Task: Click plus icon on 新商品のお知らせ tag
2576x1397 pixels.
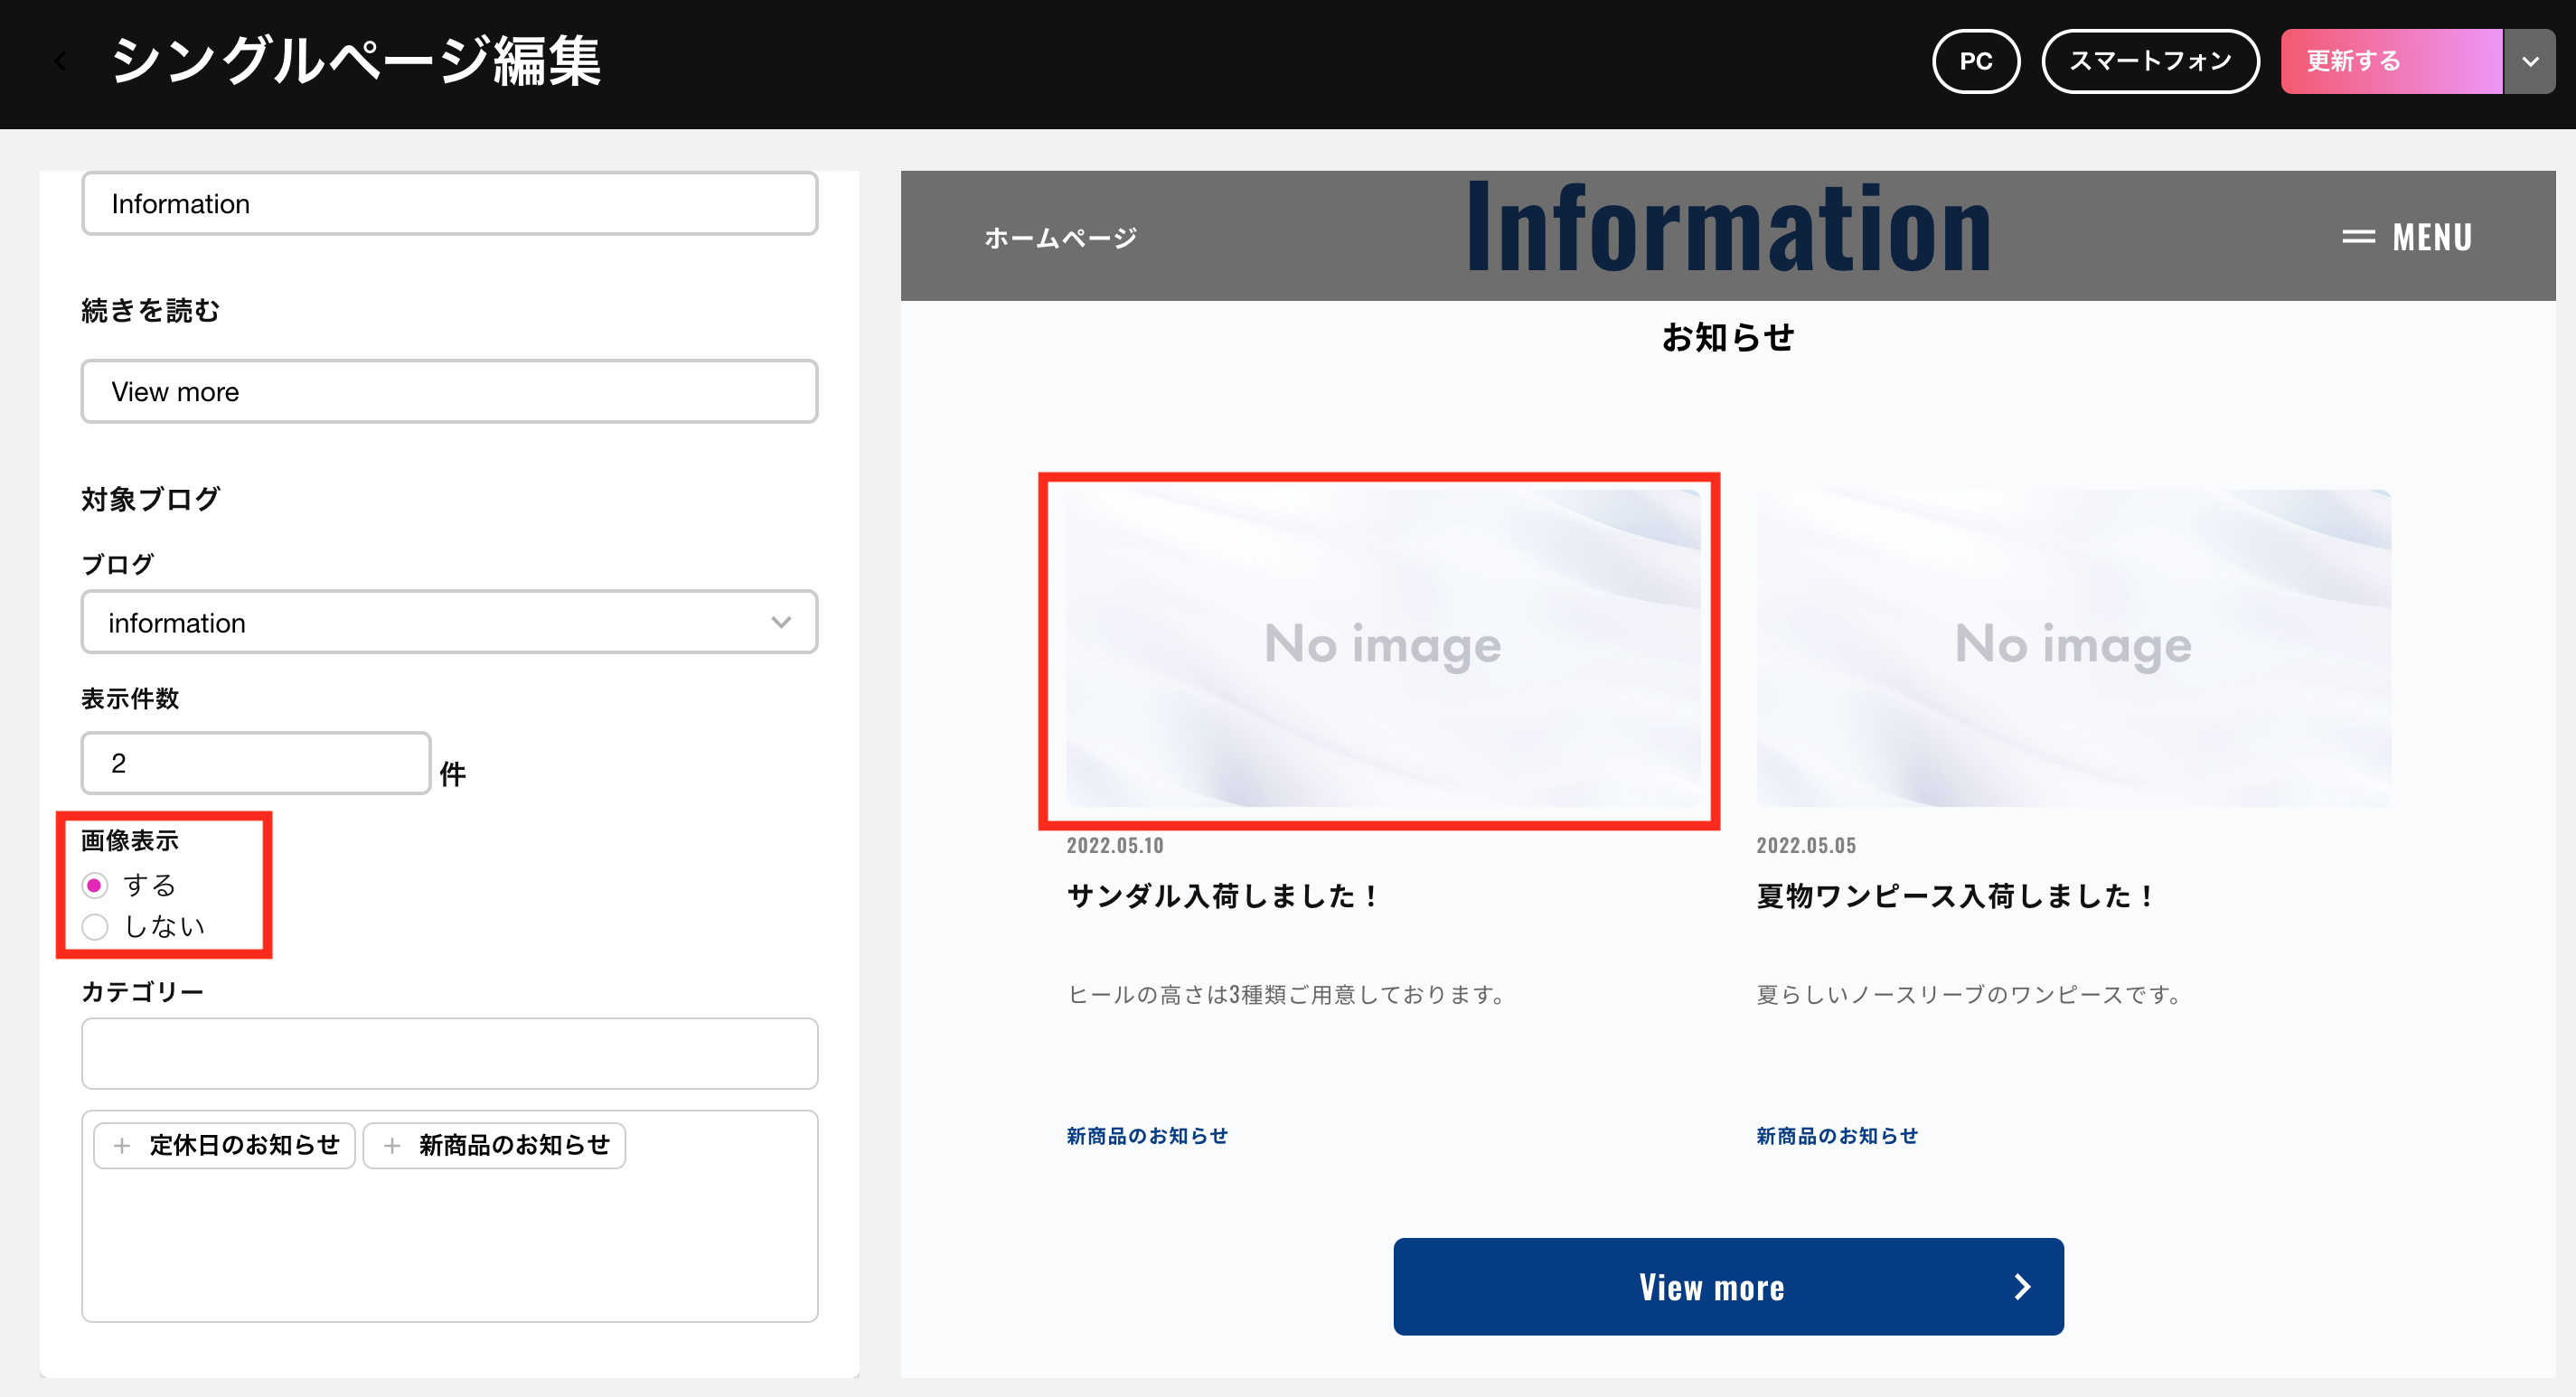Action: pos(392,1145)
